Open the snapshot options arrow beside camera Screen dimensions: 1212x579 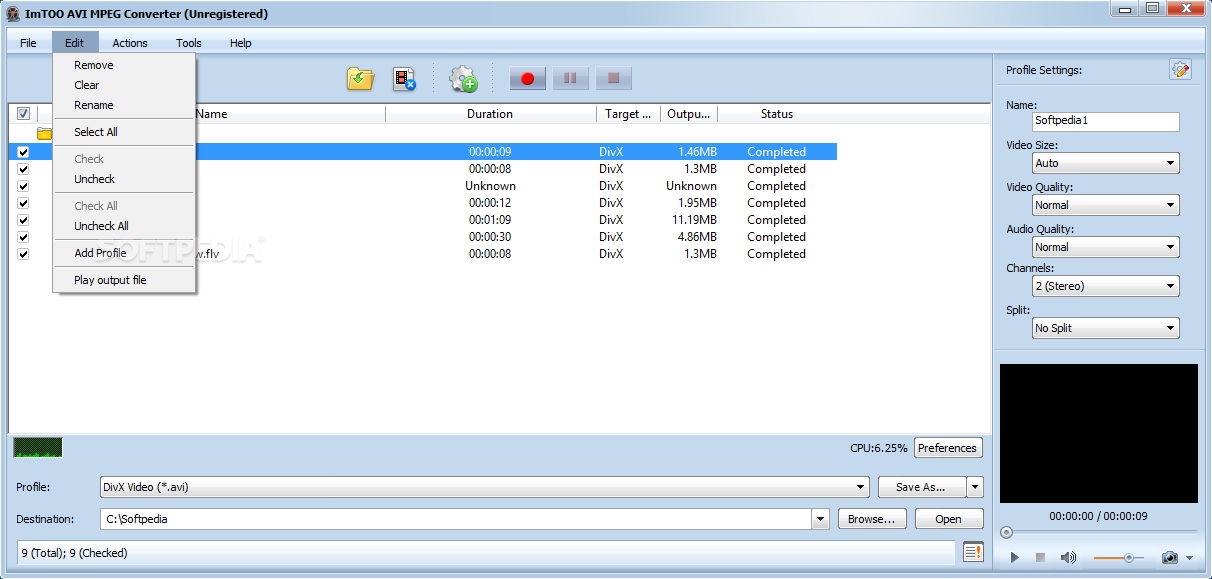click(x=1190, y=558)
